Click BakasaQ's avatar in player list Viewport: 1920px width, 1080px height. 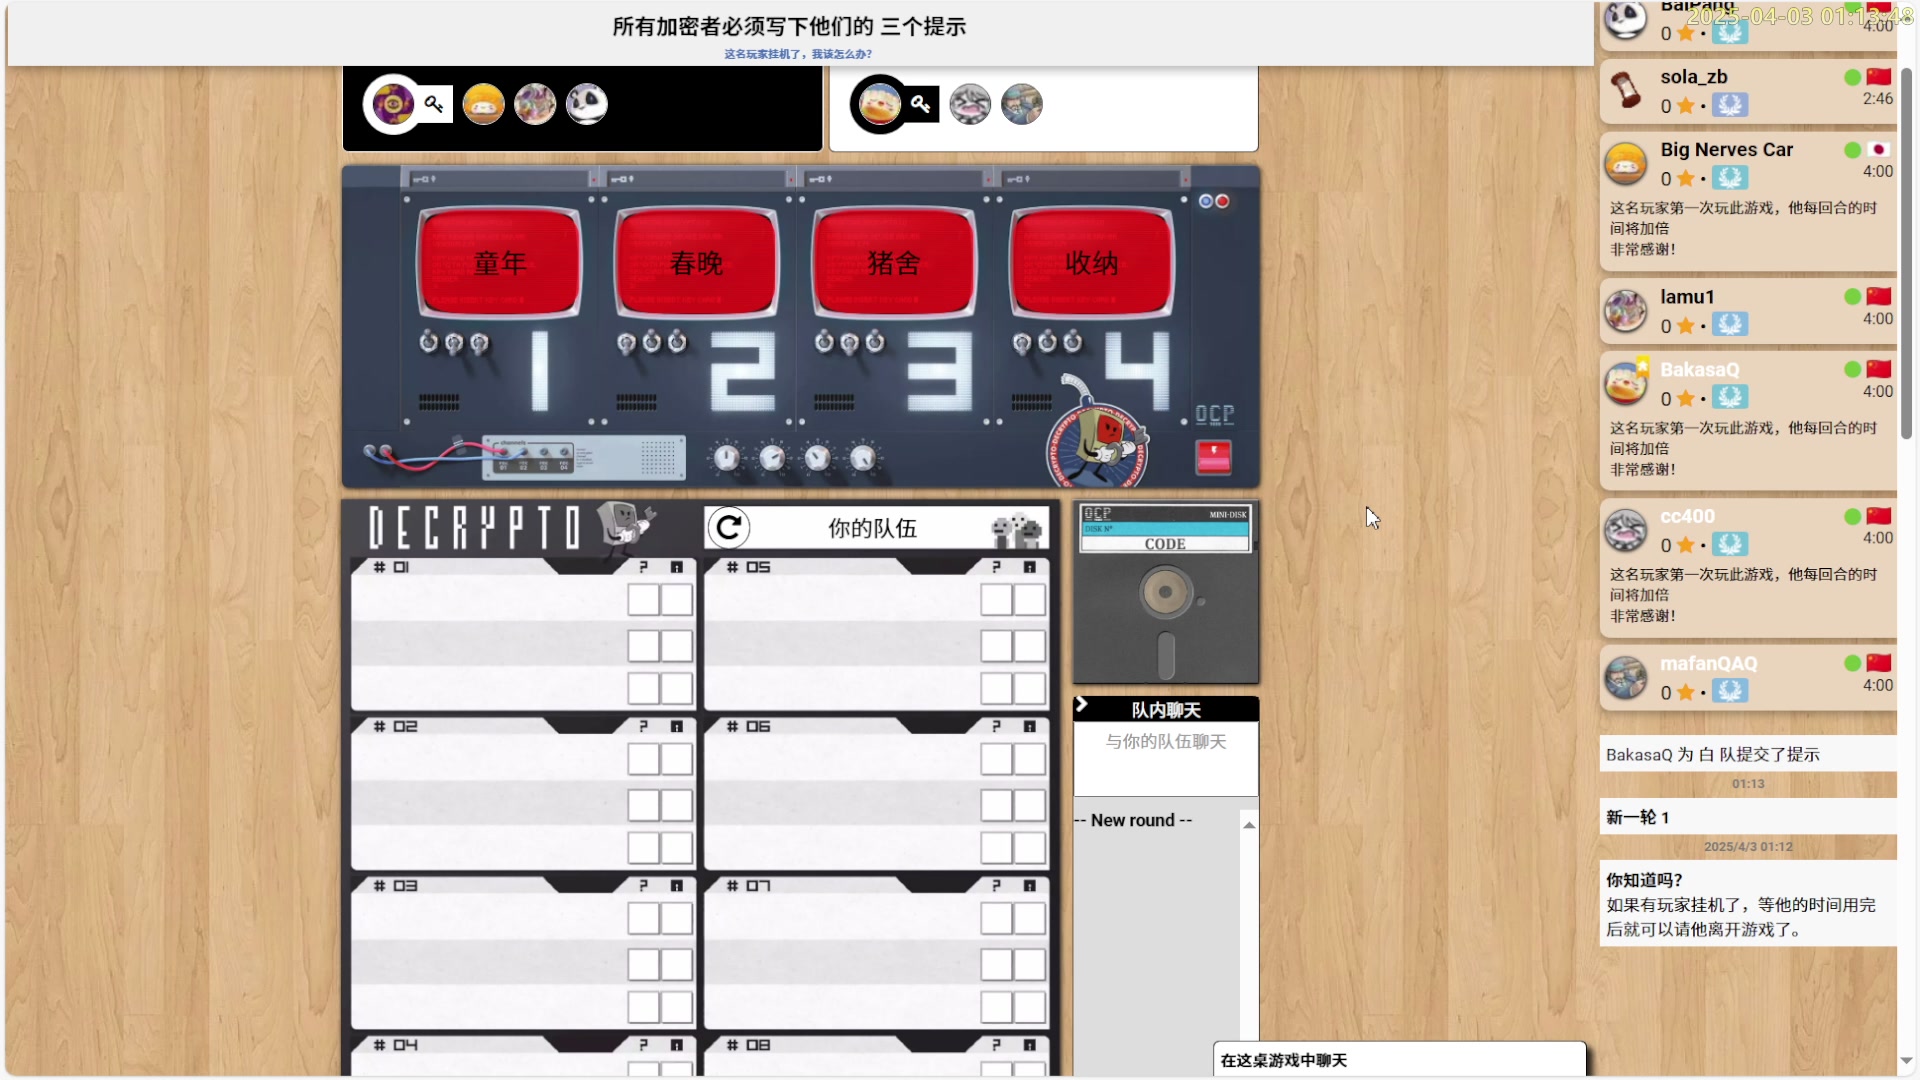click(x=1626, y=383)
